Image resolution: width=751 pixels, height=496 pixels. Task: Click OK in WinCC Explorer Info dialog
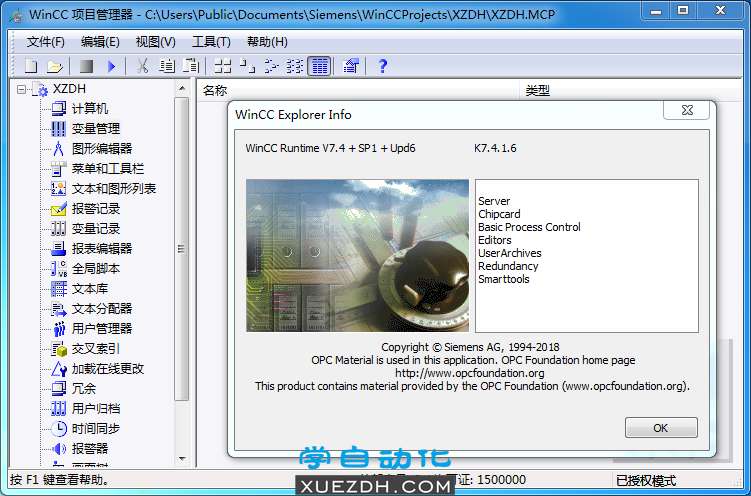tap(661, 428)
